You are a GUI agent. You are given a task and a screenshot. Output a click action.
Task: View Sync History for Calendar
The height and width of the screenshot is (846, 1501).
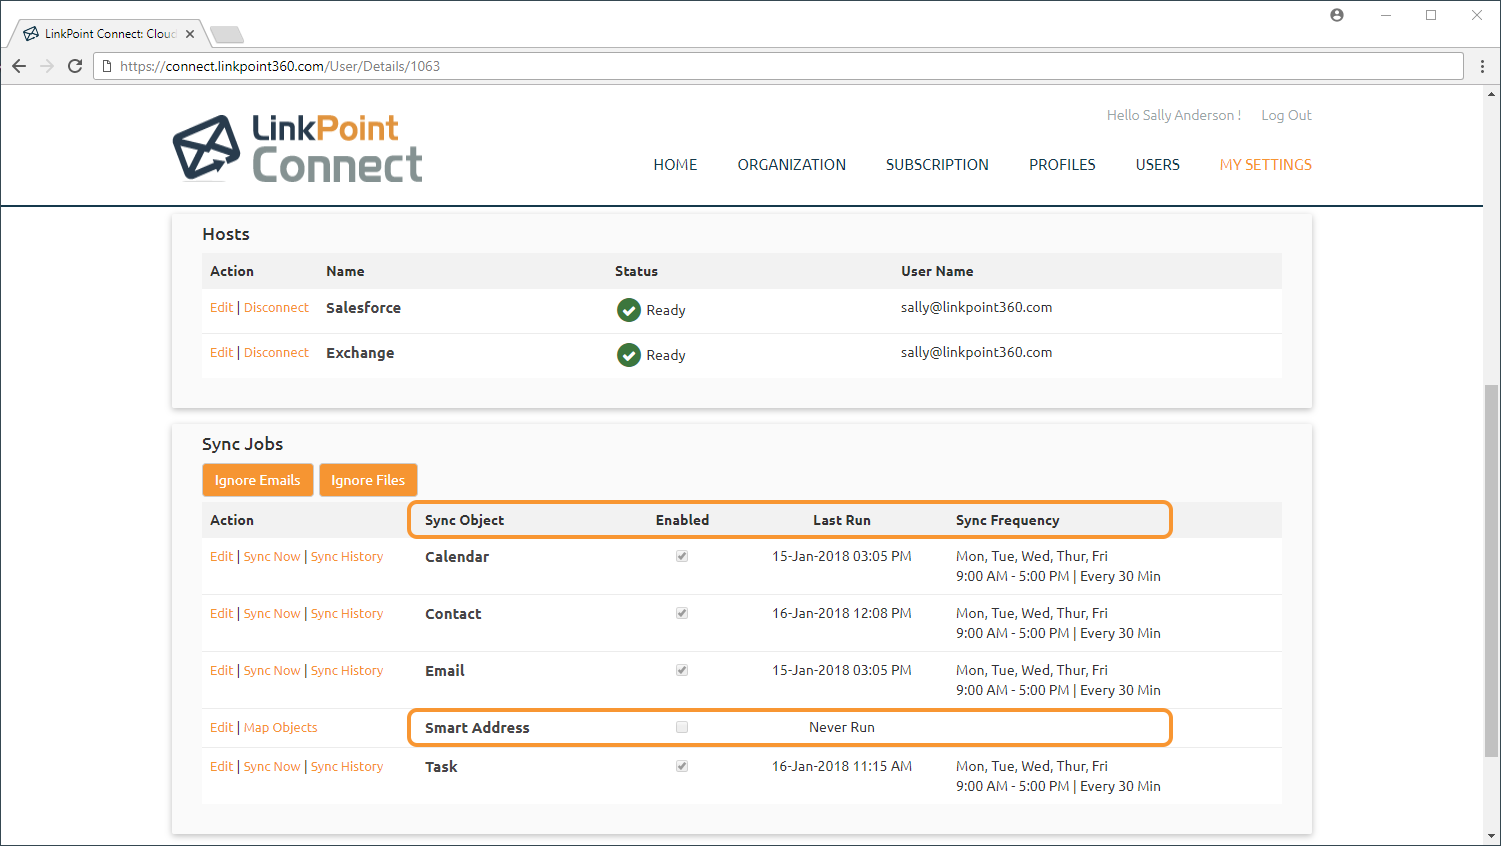347,557
